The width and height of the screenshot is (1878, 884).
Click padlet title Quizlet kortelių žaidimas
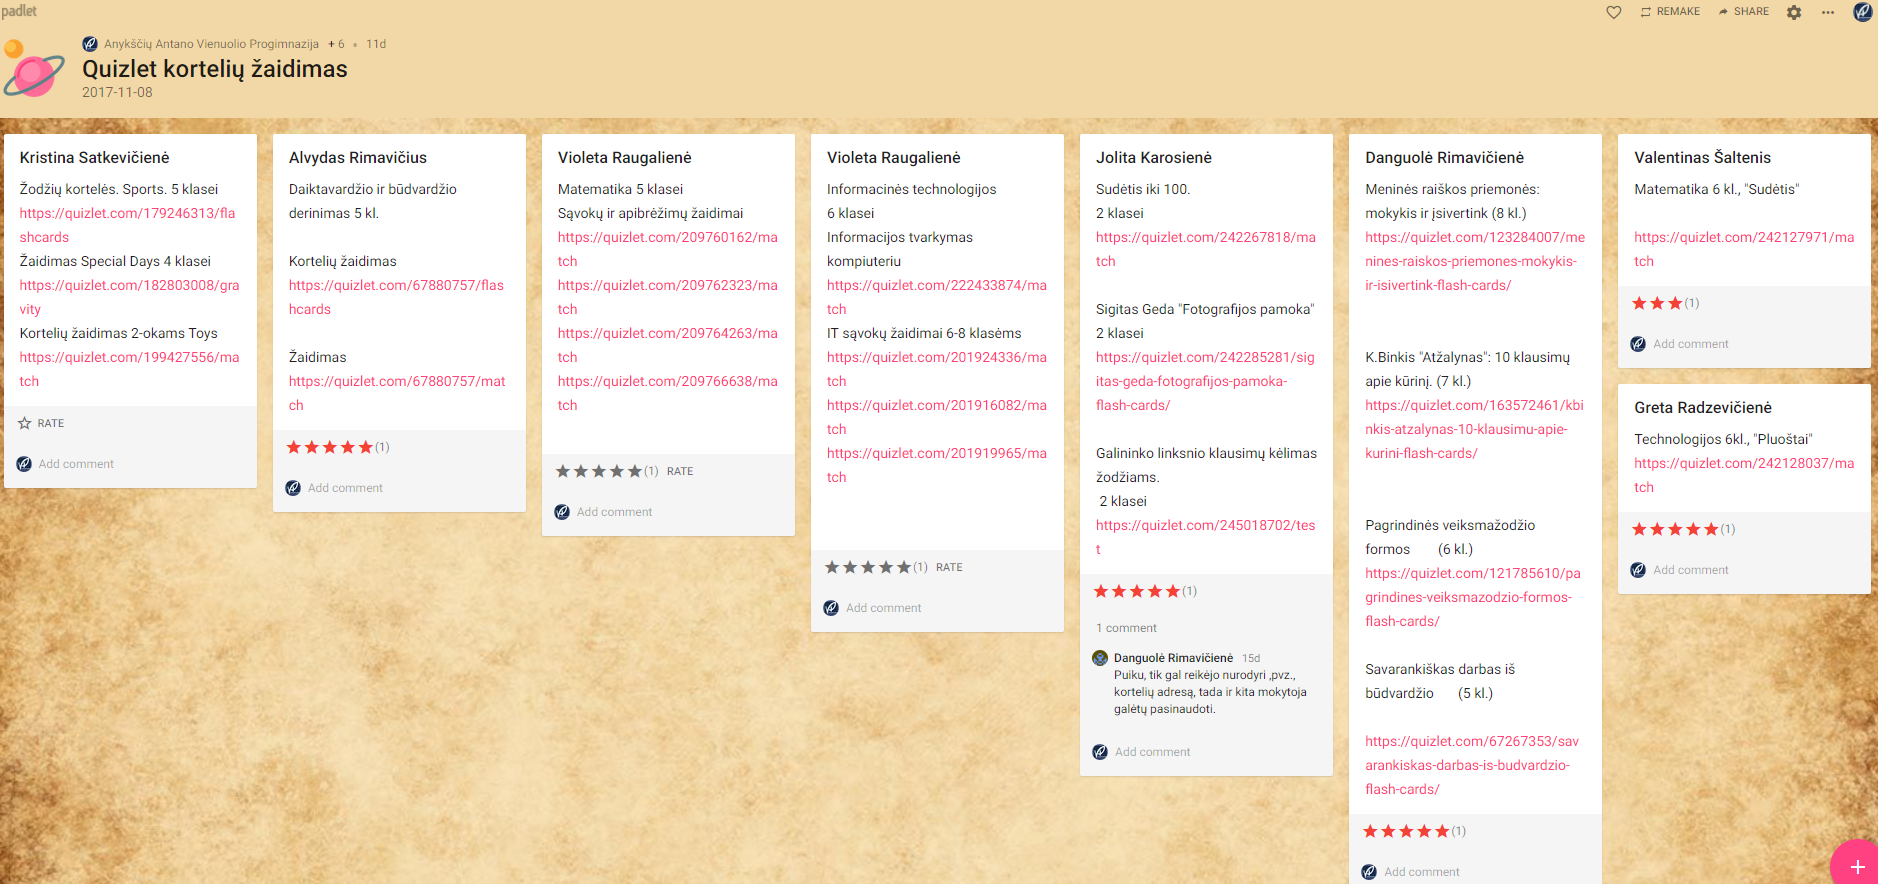coord(215,69)
